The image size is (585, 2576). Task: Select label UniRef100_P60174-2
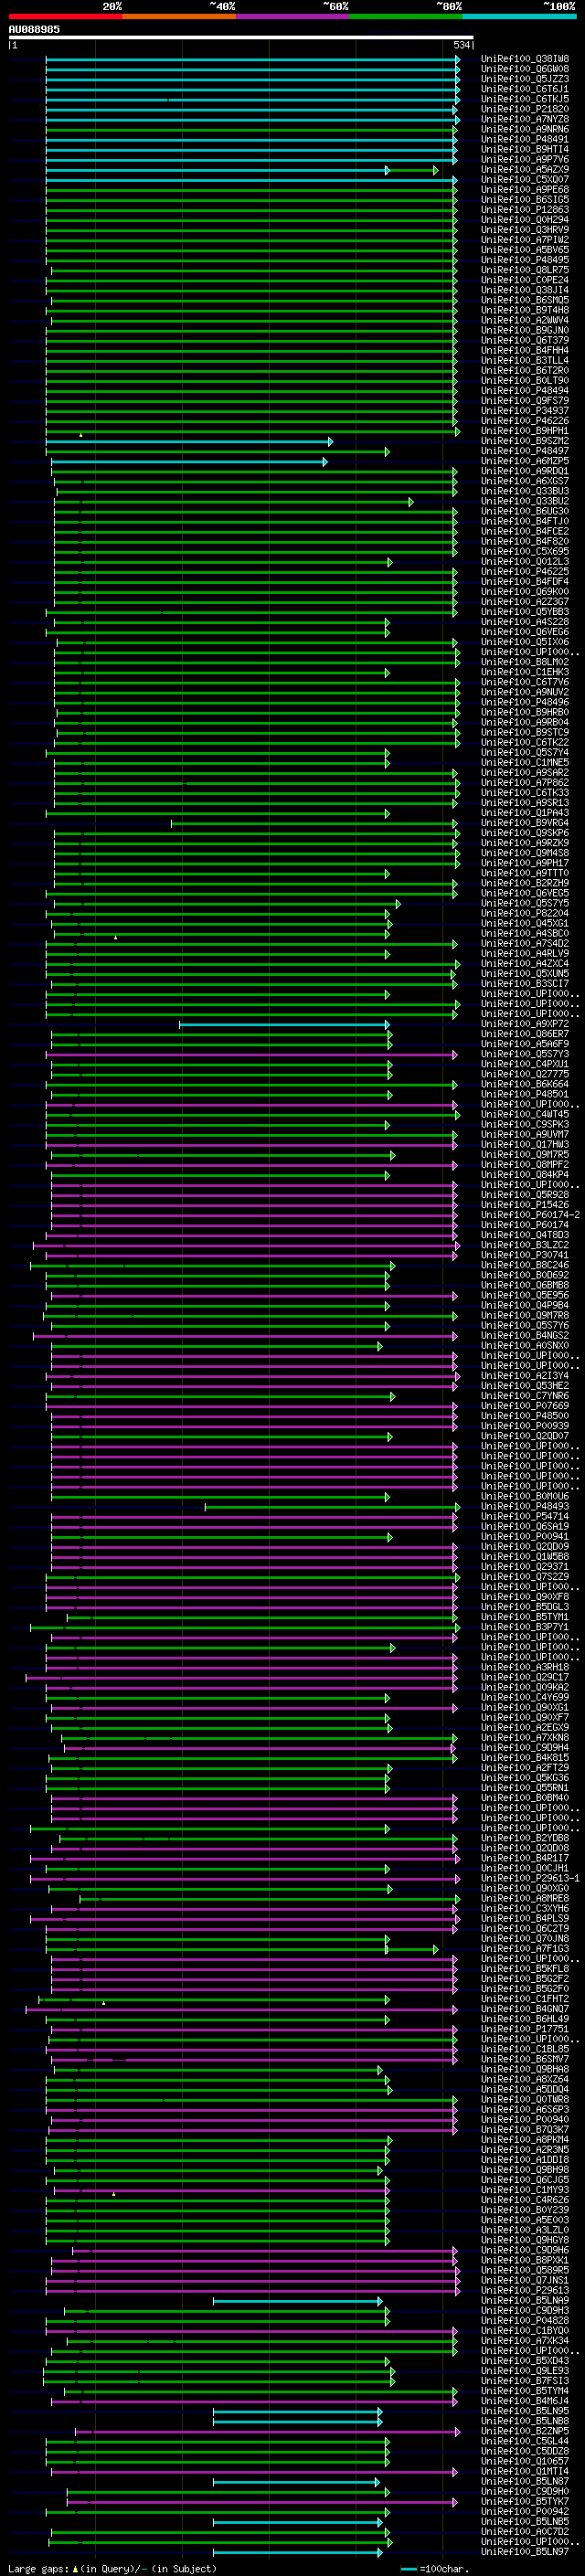(x=531, y=1216)
